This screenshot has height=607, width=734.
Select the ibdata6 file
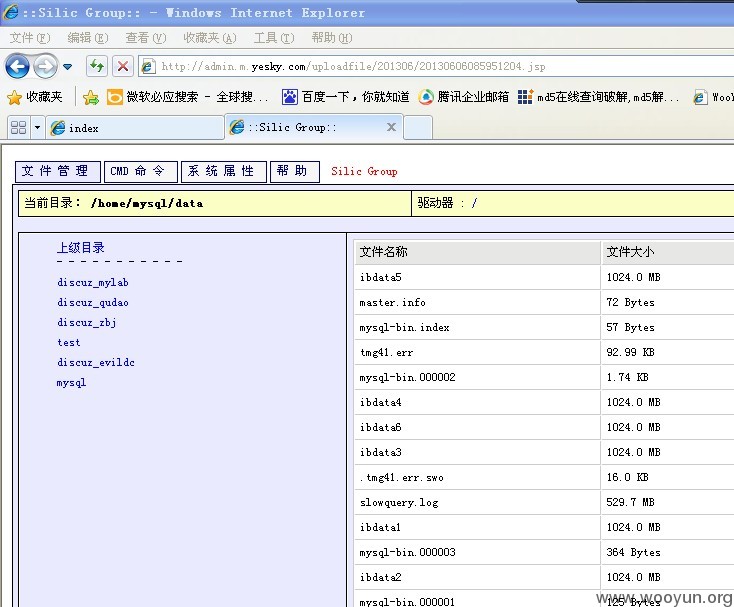click(x=380, y=427)
